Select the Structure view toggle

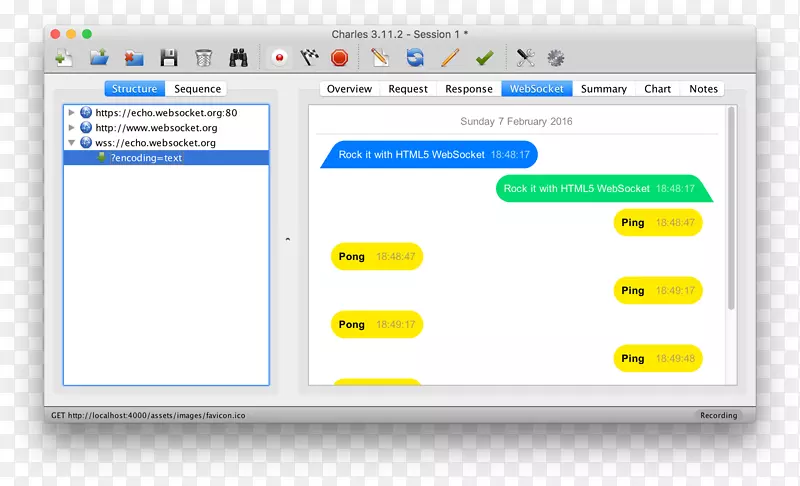pos(134,89)
